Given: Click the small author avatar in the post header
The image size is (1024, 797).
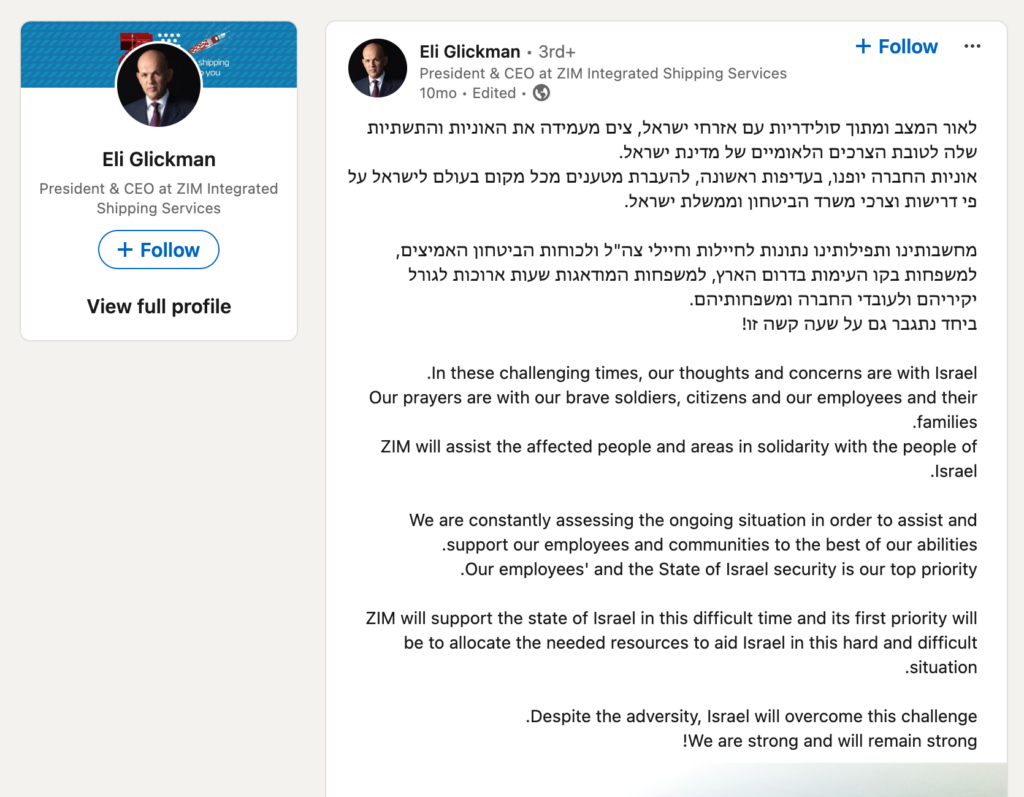Looking at the screenshot, I should click(x=377, y=69).
